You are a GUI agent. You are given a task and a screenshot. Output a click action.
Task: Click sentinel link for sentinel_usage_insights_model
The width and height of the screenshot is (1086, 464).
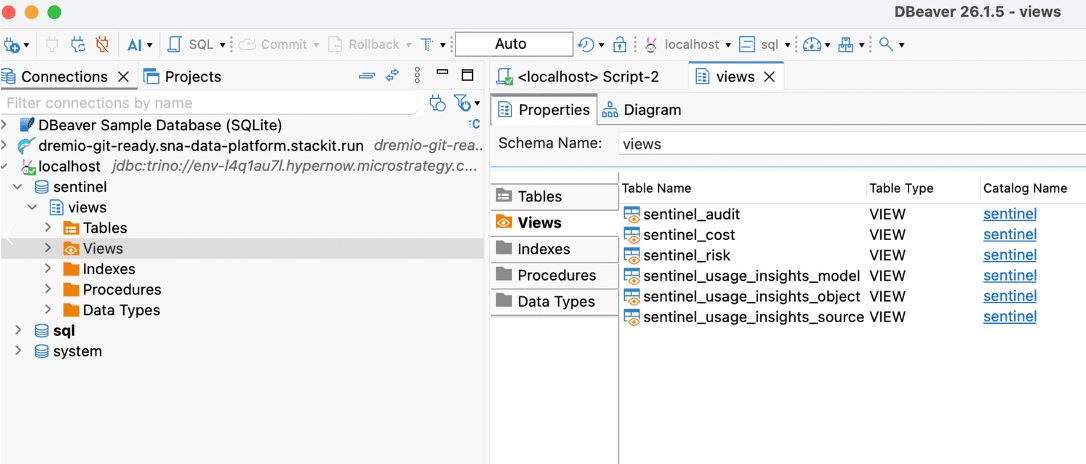point(1010,276)
